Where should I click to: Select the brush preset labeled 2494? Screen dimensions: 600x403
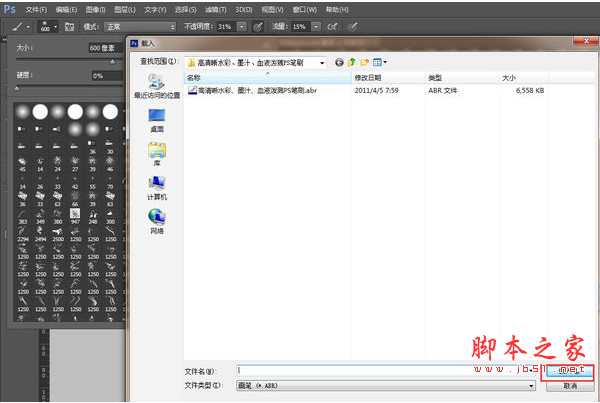click(x=40, y=234)
